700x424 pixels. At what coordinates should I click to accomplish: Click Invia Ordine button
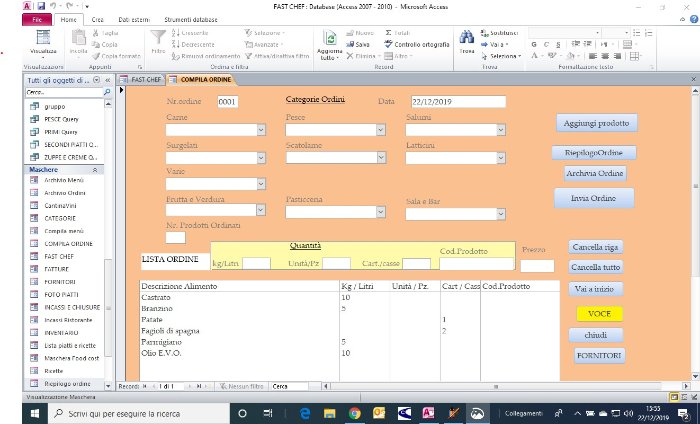tap(594, 198)
